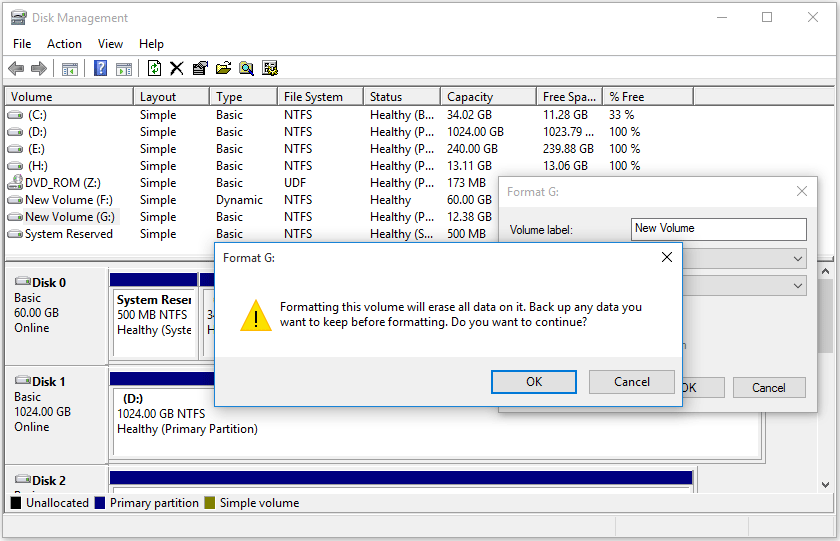Screen dimensions: 840x541
Task: Click the Volume label input field
Action: (x=718, y=229)
